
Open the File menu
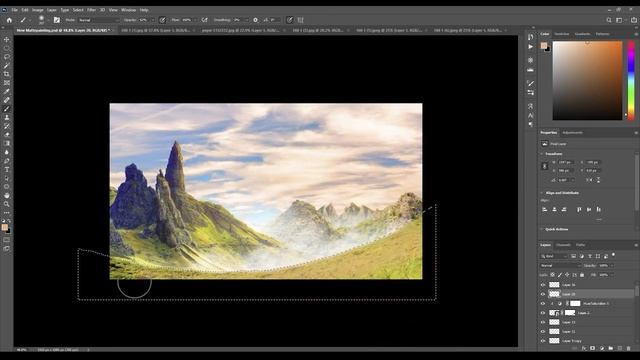pos(14,10)
